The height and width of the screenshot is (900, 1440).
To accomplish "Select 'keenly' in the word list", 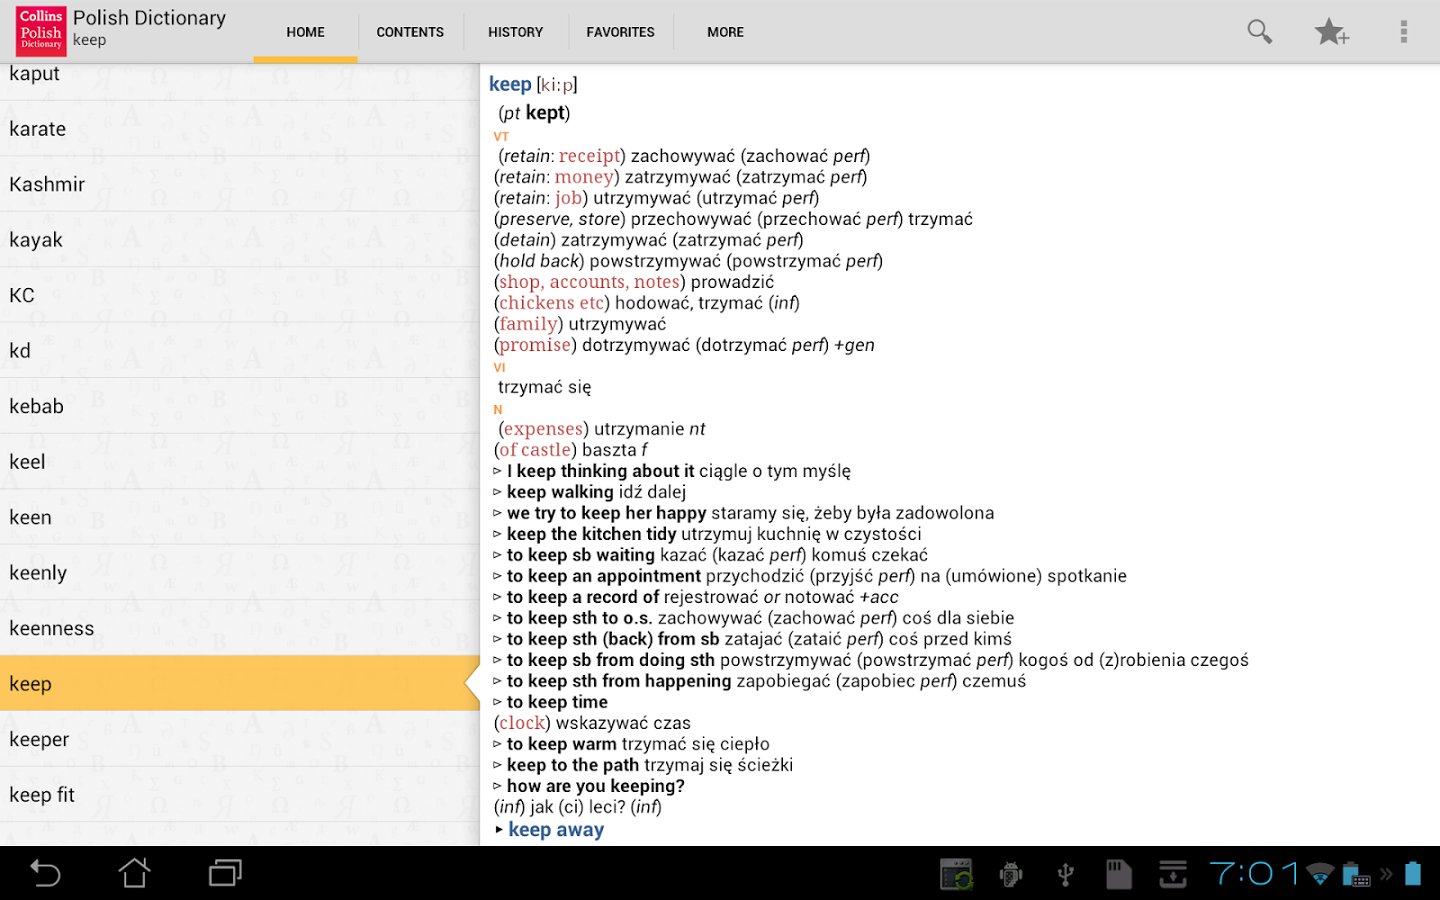I will click(240, 573).
